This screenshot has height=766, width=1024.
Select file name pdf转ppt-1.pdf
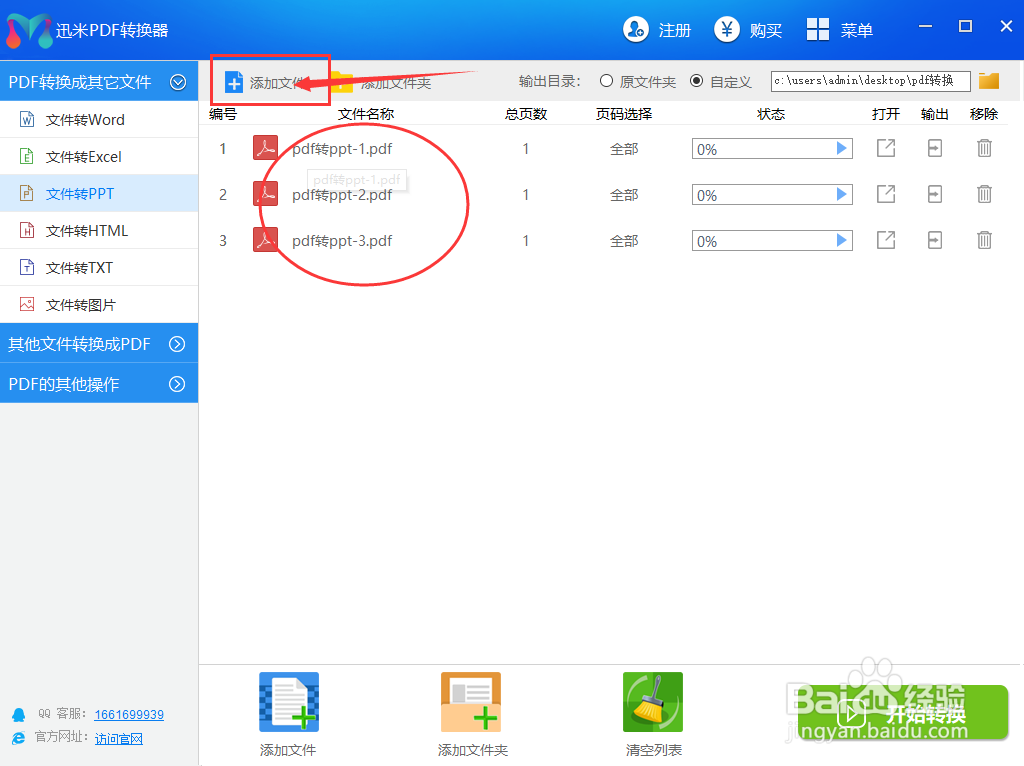pyautogui.click(x=342, y=149)
